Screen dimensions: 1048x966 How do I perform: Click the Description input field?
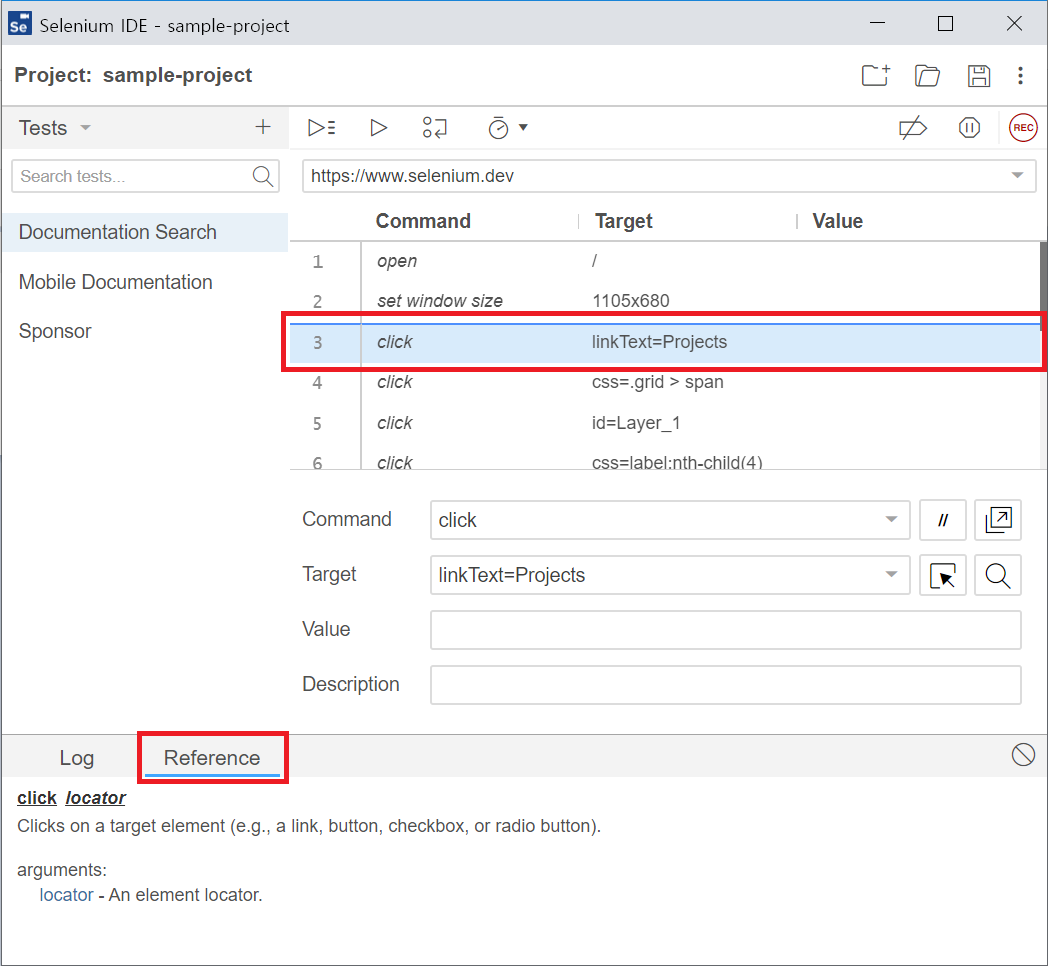725,685
